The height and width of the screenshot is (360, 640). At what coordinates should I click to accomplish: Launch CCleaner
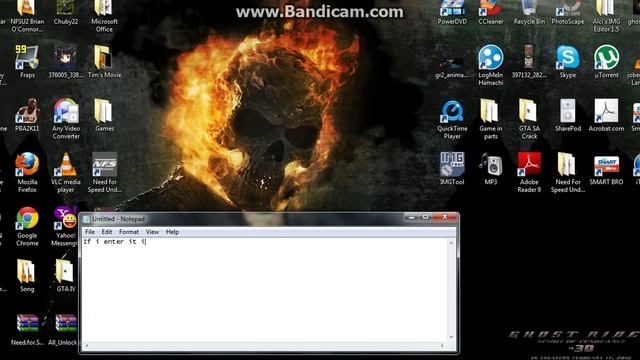point(491,12)
